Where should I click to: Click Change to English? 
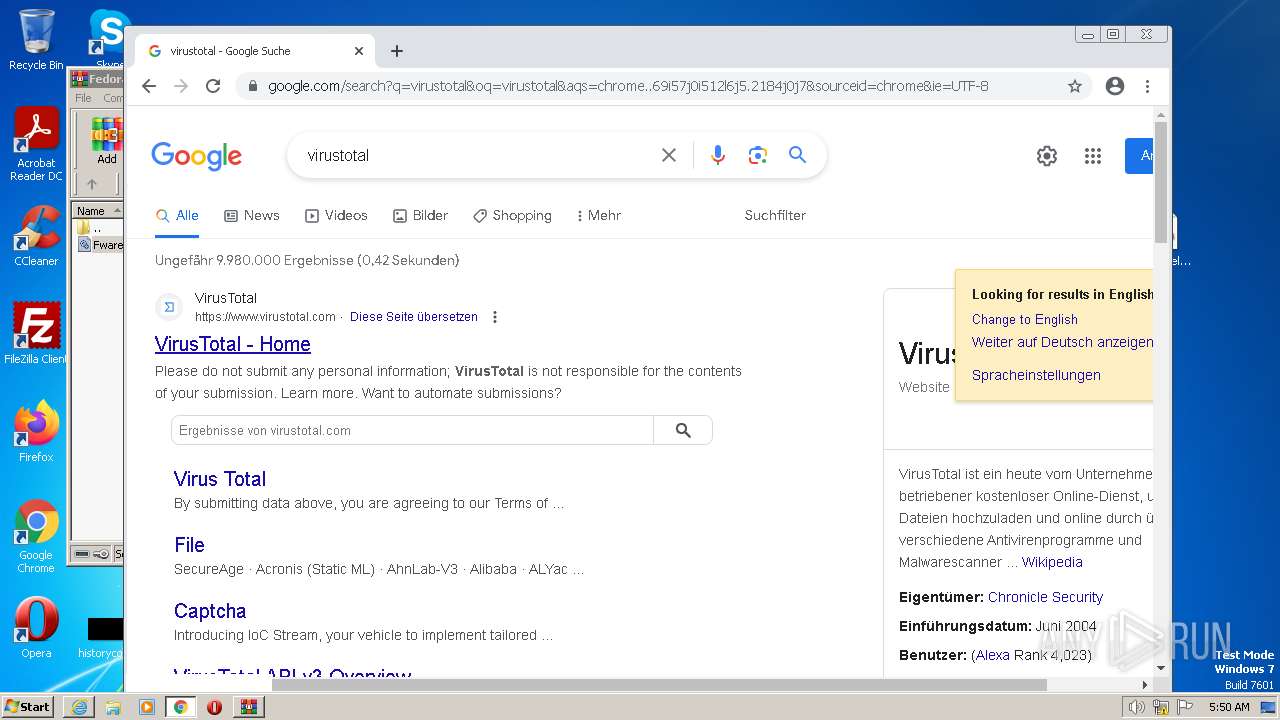pyautogui.click(x=1025, y=320)
